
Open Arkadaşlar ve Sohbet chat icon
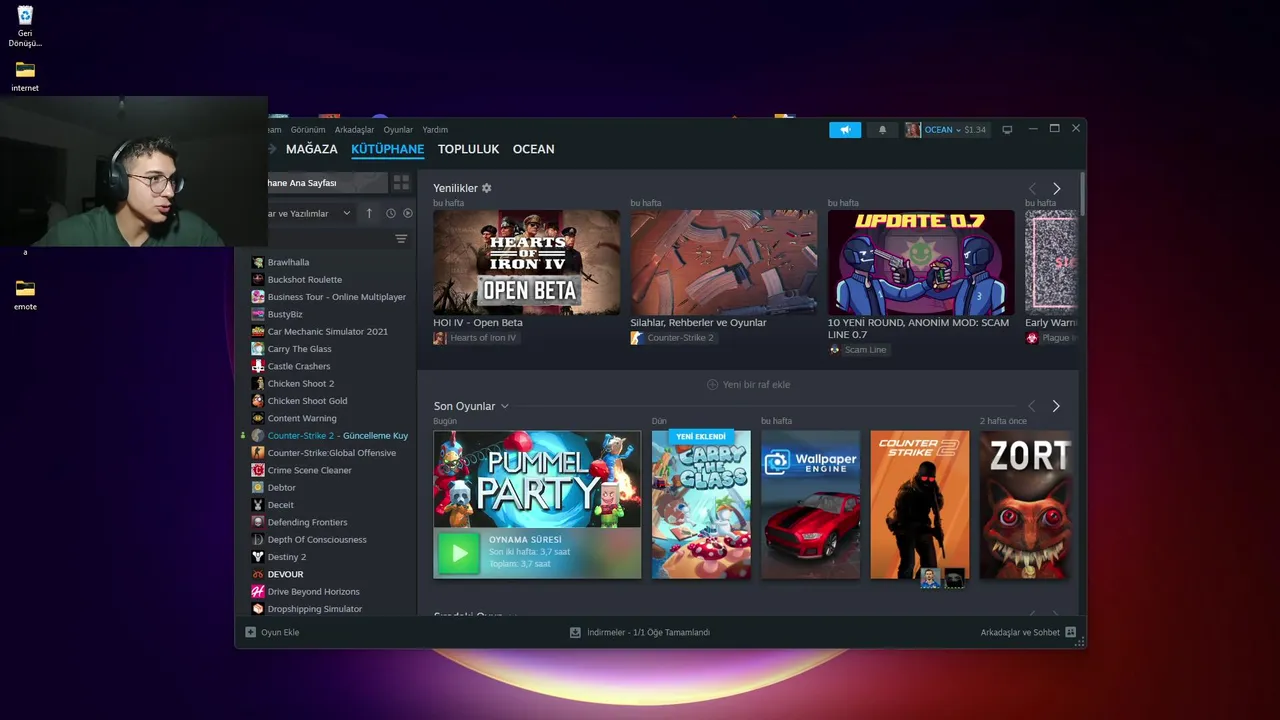pos(1070,632)
